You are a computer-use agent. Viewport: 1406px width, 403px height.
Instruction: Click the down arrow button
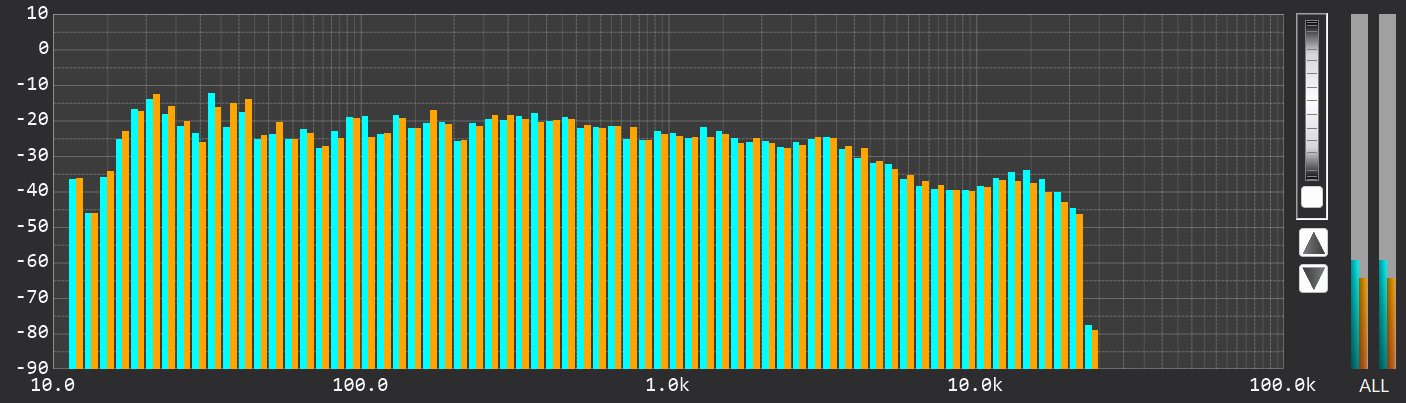tap(1313, 278)
